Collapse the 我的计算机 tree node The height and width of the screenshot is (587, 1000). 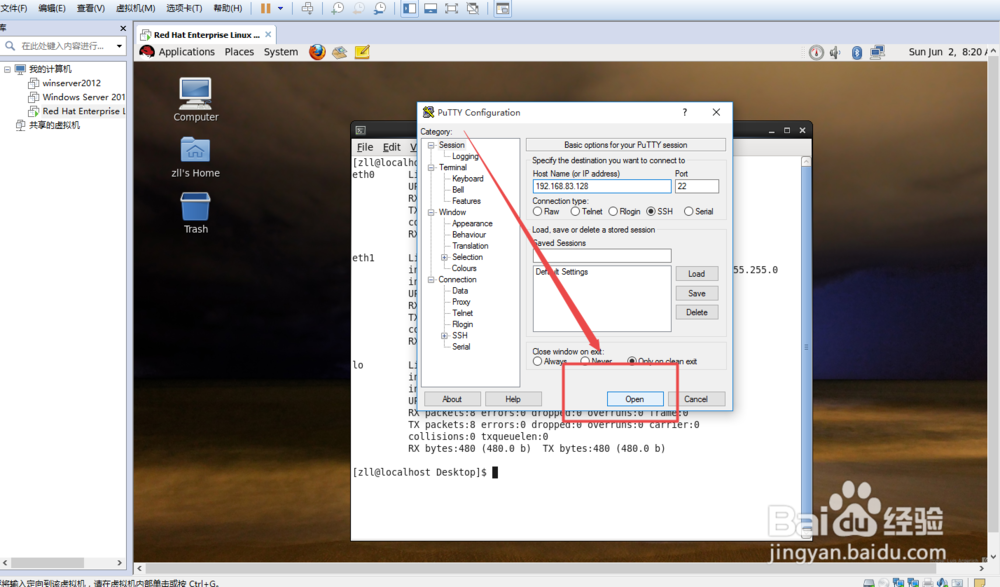coord(8,69)
